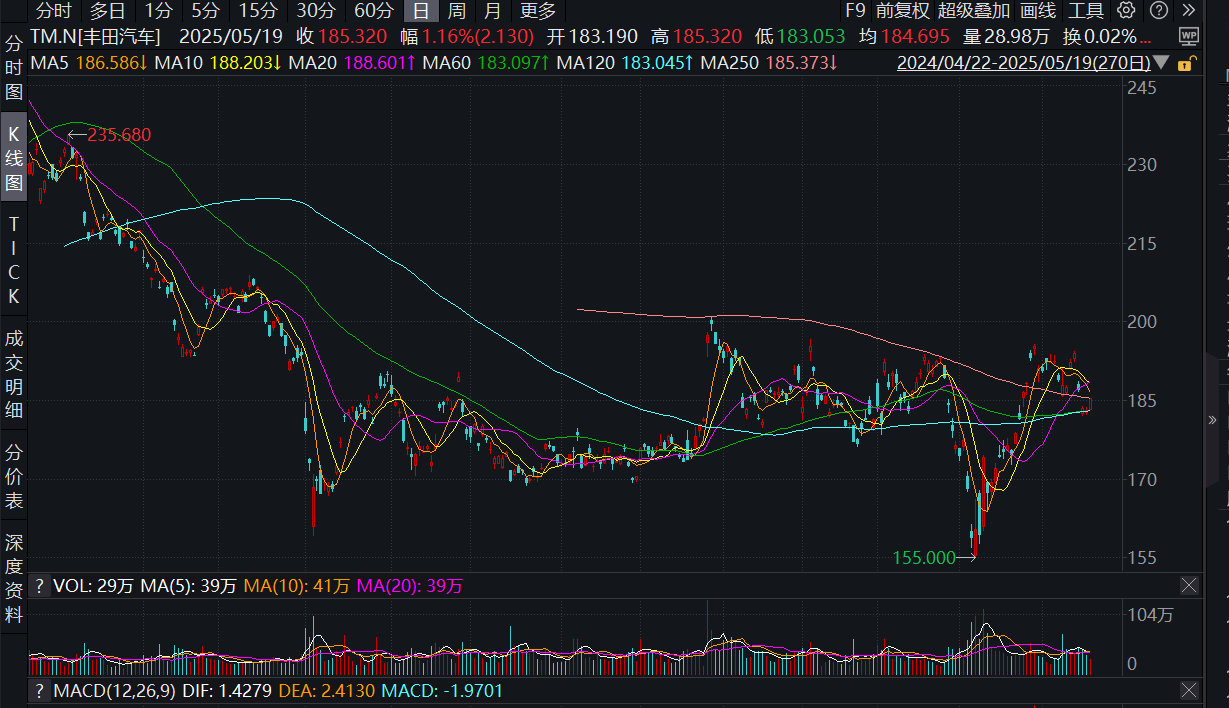Click the WP monitor icon

[1188, 37]
